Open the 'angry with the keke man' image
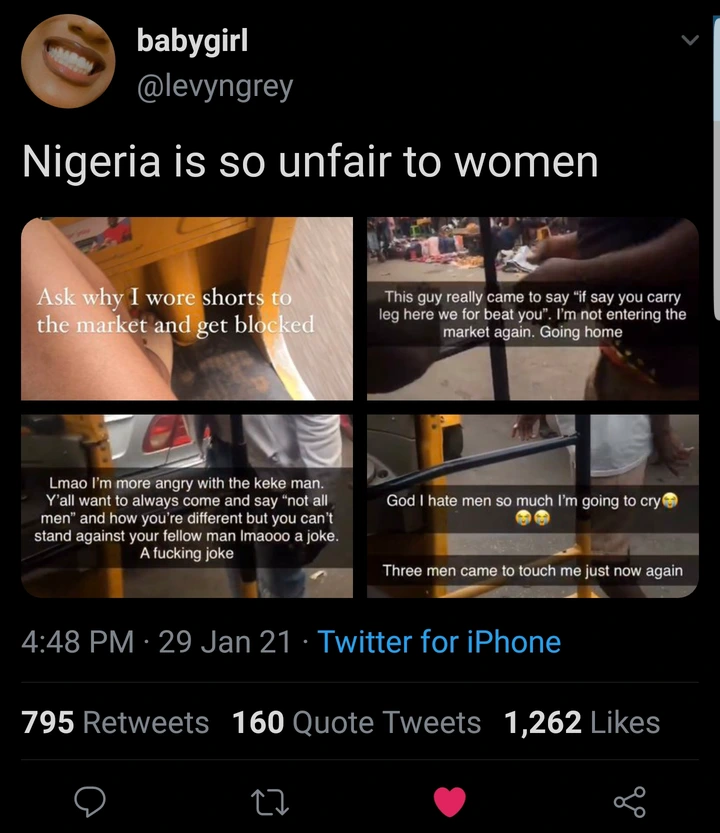The width and height of the screenshot is (720, 833). click(x=187, y=506)
